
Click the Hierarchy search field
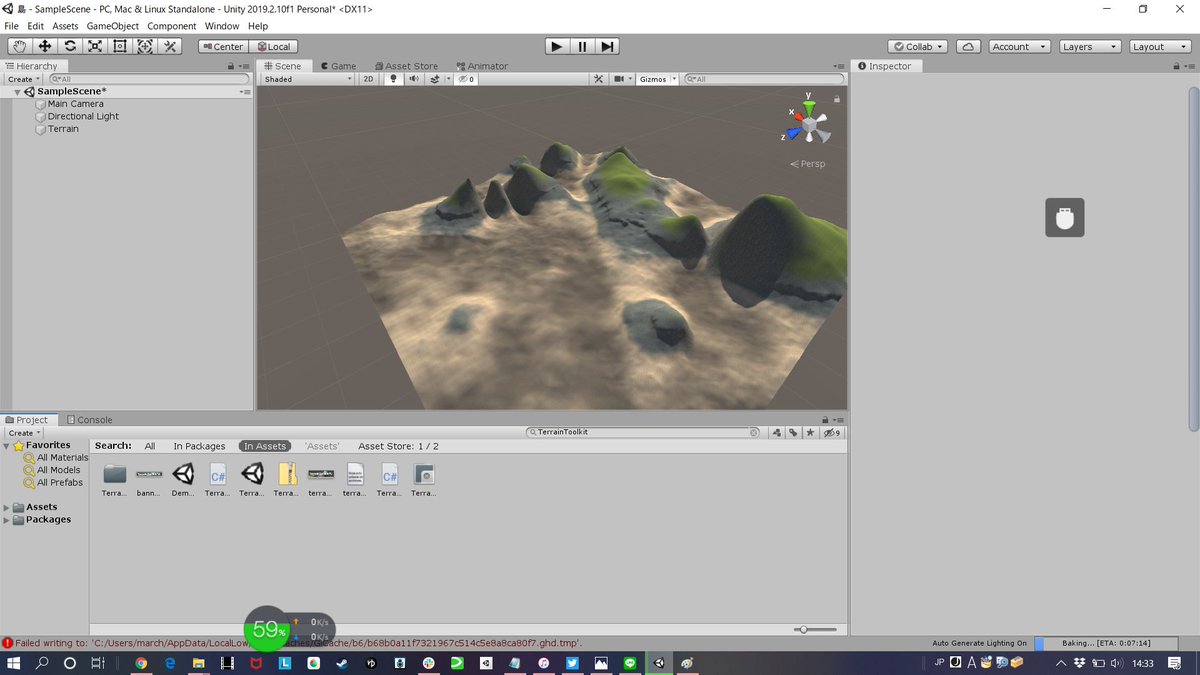148,79
